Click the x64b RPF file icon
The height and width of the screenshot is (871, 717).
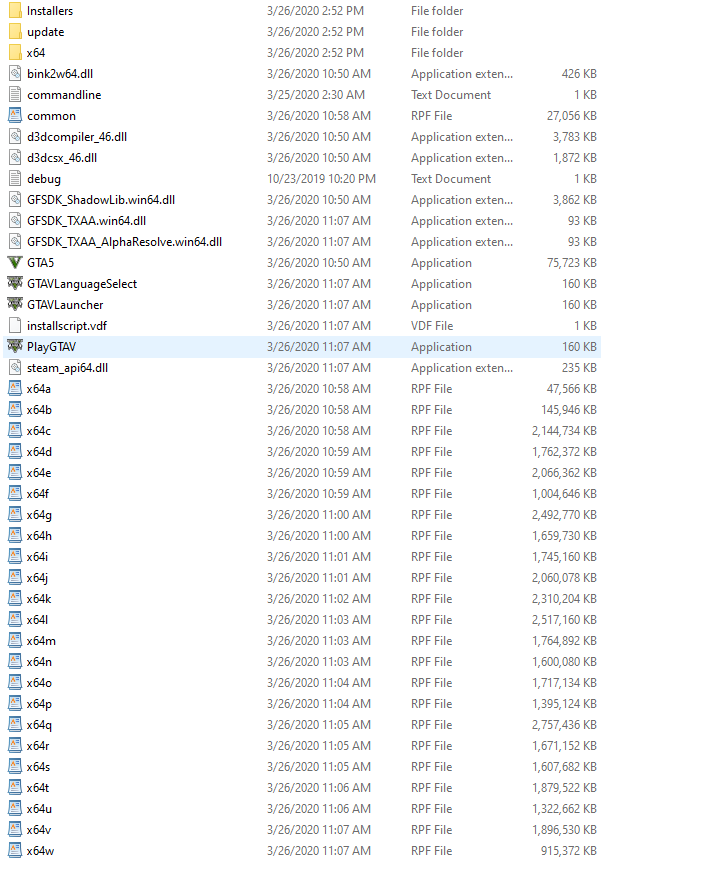click(x=16, y=409)
